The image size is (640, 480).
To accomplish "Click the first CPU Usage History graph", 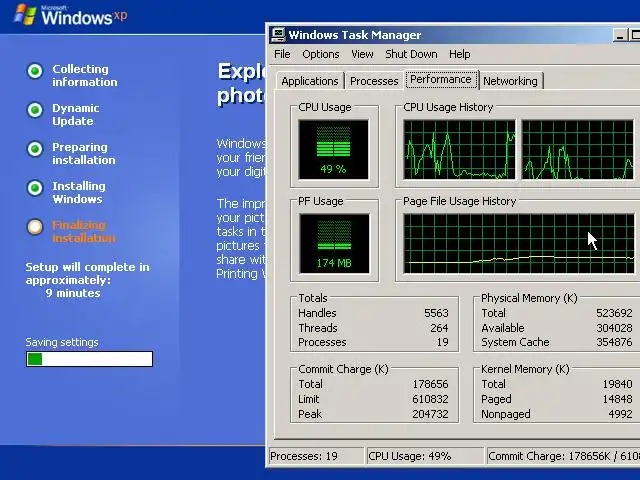I will pyautogui.click(x=459, y=149).
